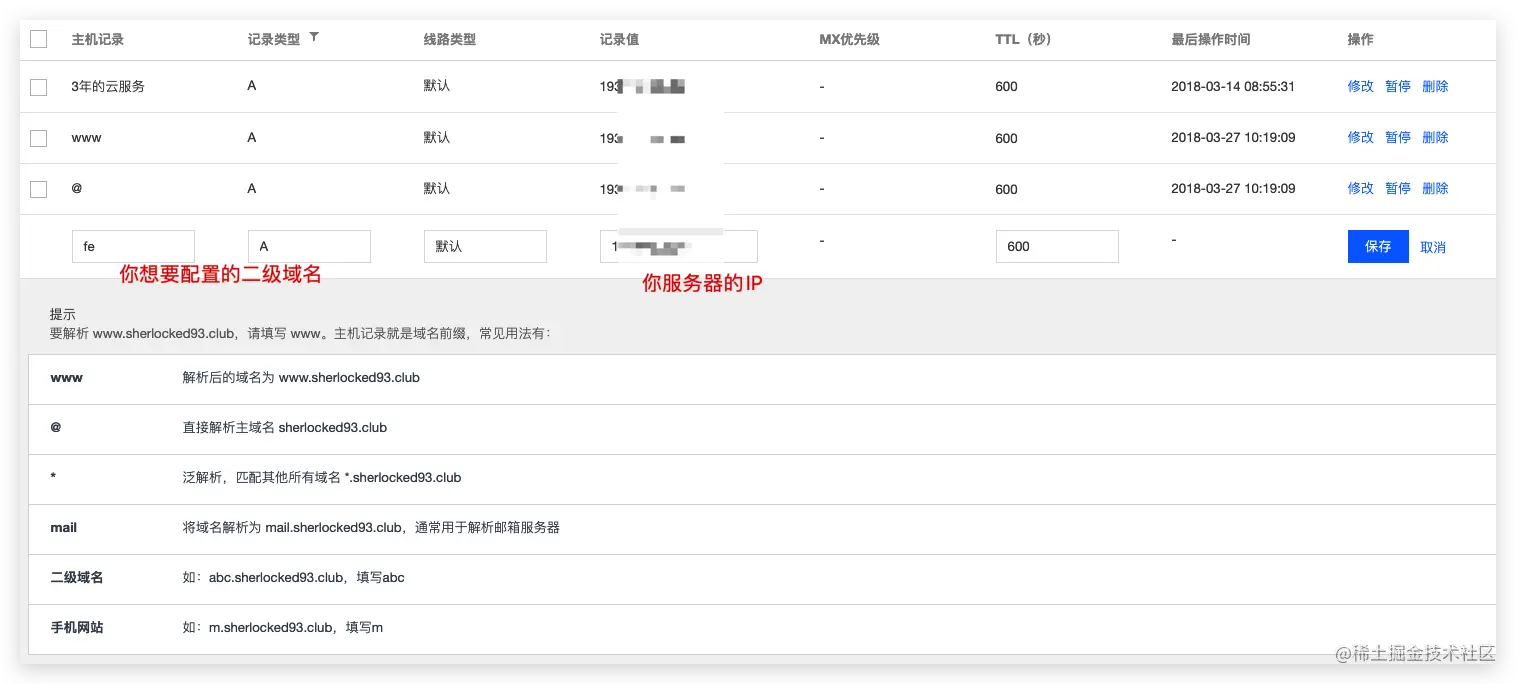The width and height of the screenshot is (1516, 684).
Task: Click the TTL（秒） column header
Action: [1023, 39]
